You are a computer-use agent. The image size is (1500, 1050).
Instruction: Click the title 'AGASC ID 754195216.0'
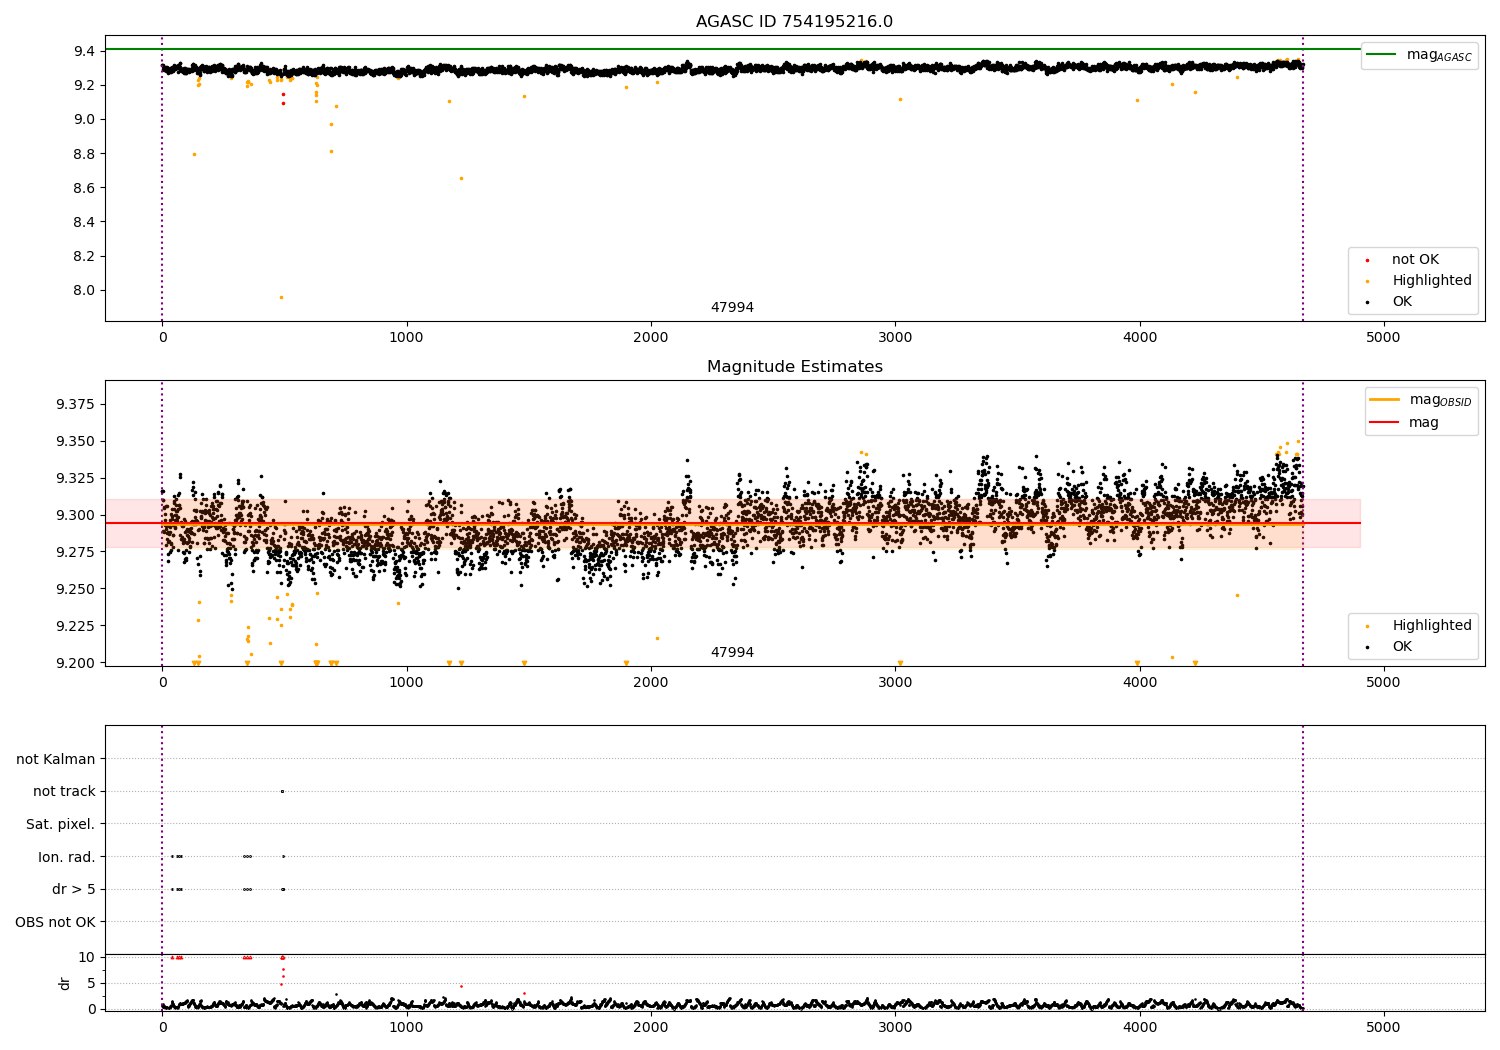pos(794,22)
